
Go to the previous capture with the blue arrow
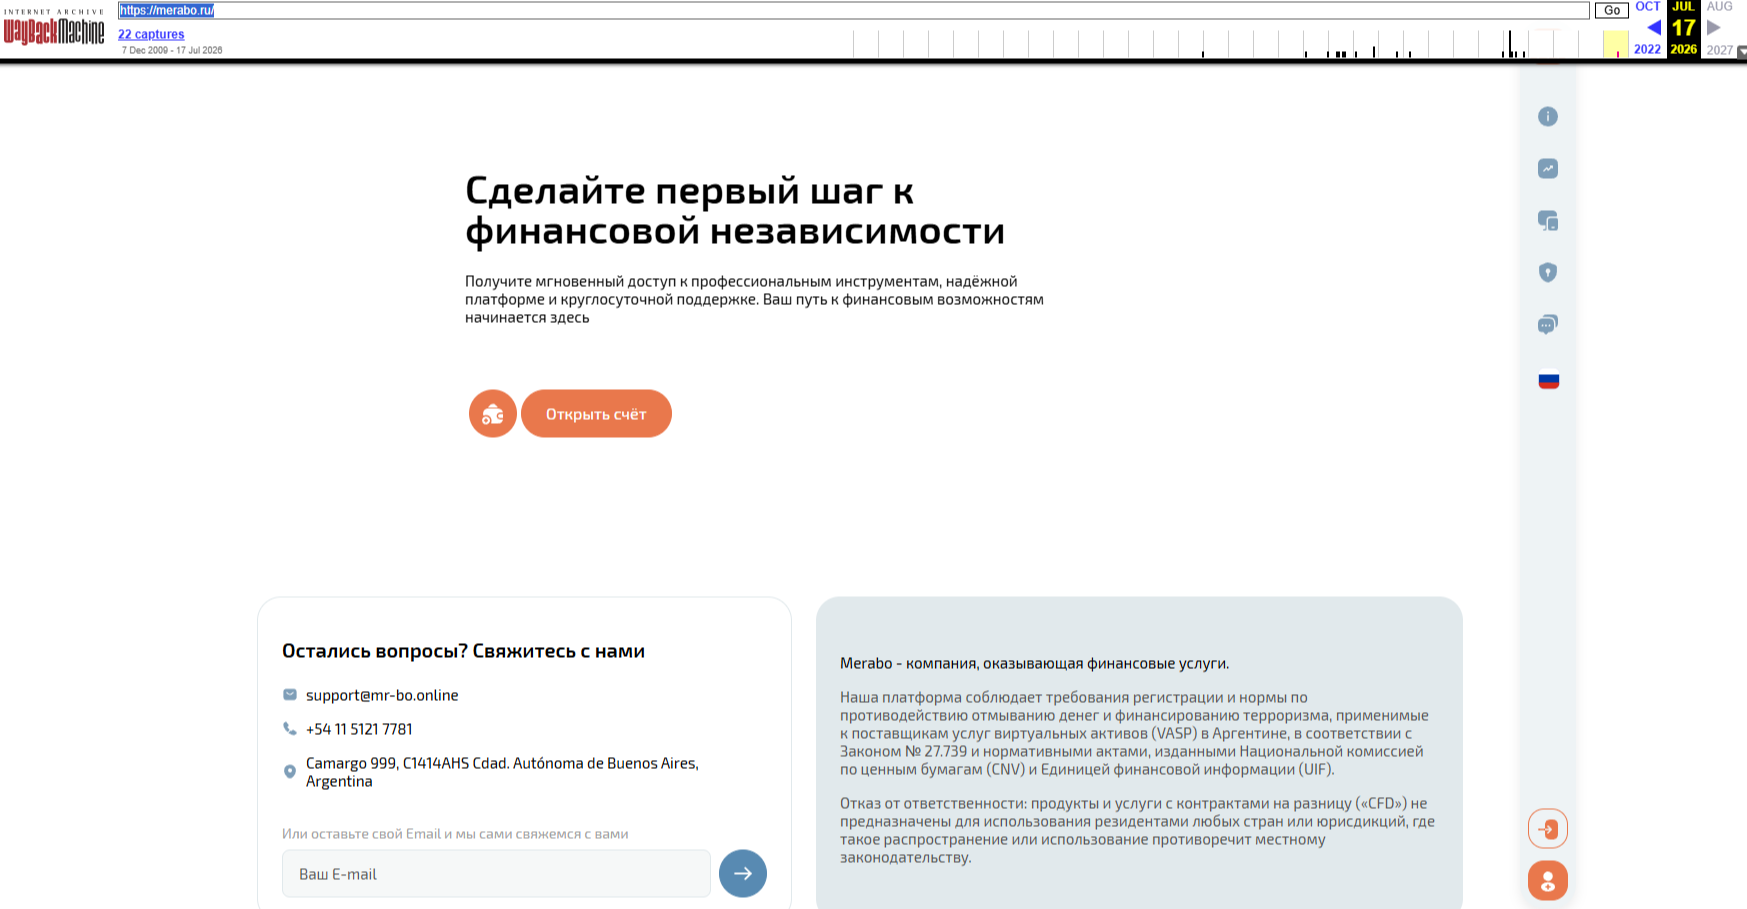(1654, 28)
